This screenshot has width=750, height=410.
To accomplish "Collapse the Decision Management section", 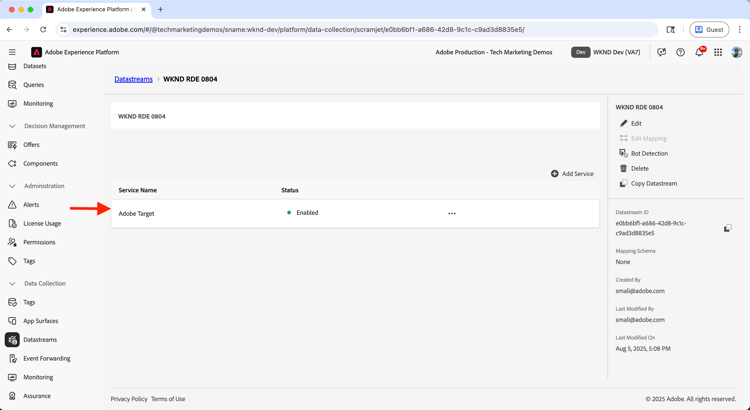I will tap(12, 126).
